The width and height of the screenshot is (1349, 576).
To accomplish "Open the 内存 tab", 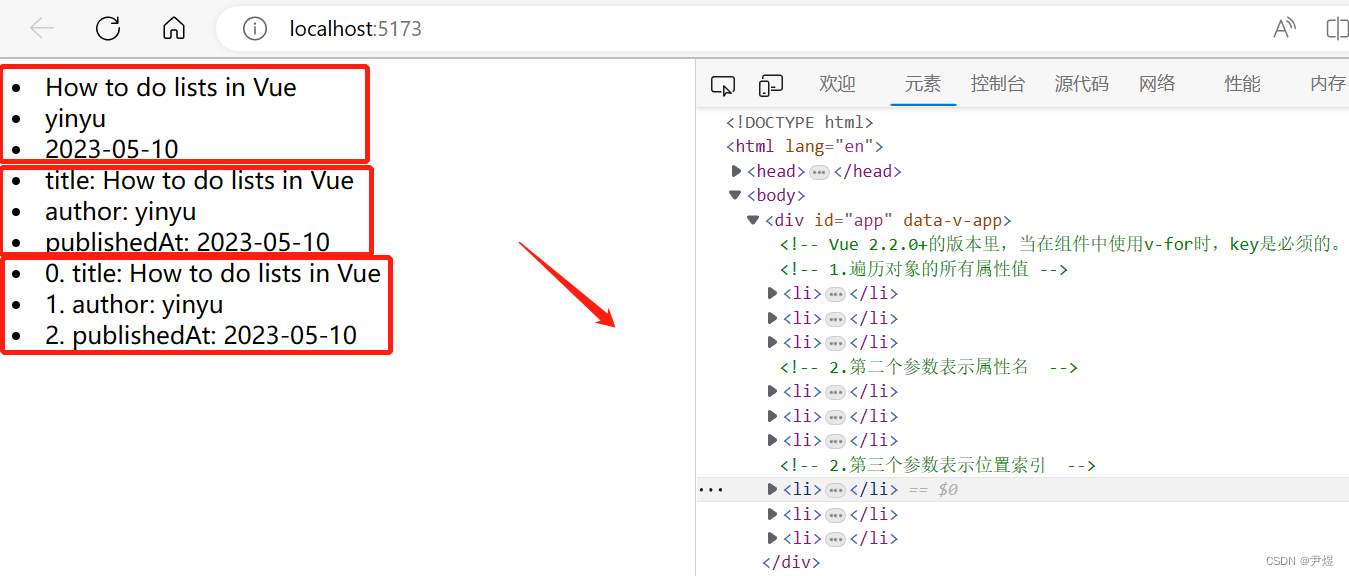I will (x=1328, y=84).
